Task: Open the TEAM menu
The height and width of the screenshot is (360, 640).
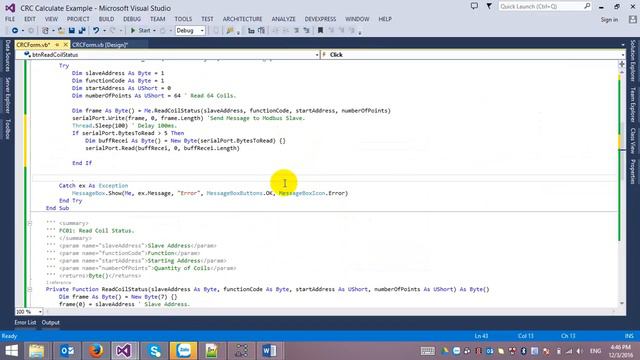Action: coord(158,19)
